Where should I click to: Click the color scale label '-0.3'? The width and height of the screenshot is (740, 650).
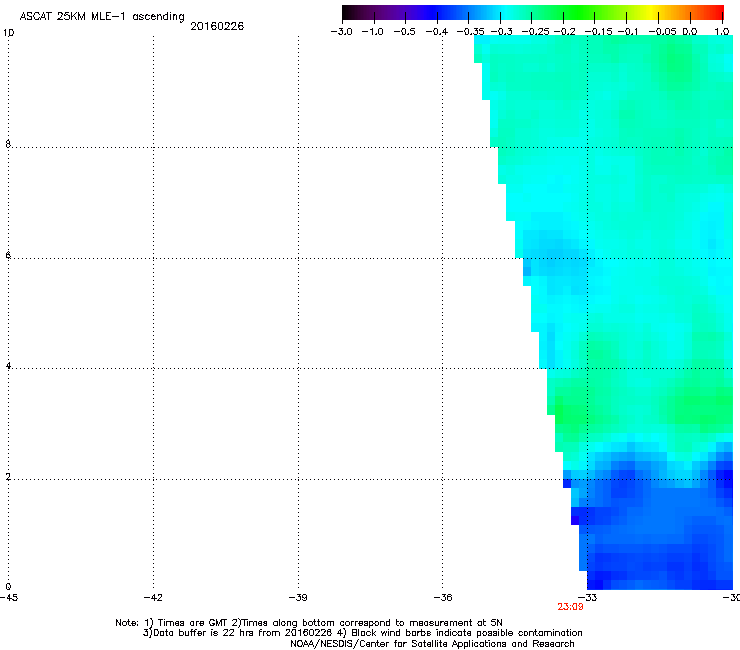pos(501,32)
